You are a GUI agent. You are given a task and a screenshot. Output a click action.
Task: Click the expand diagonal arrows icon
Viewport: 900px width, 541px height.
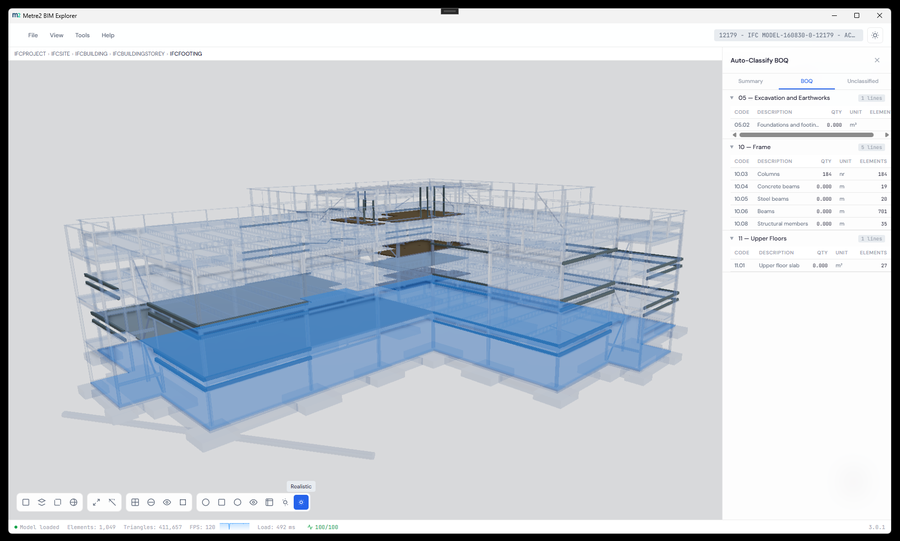96,502
